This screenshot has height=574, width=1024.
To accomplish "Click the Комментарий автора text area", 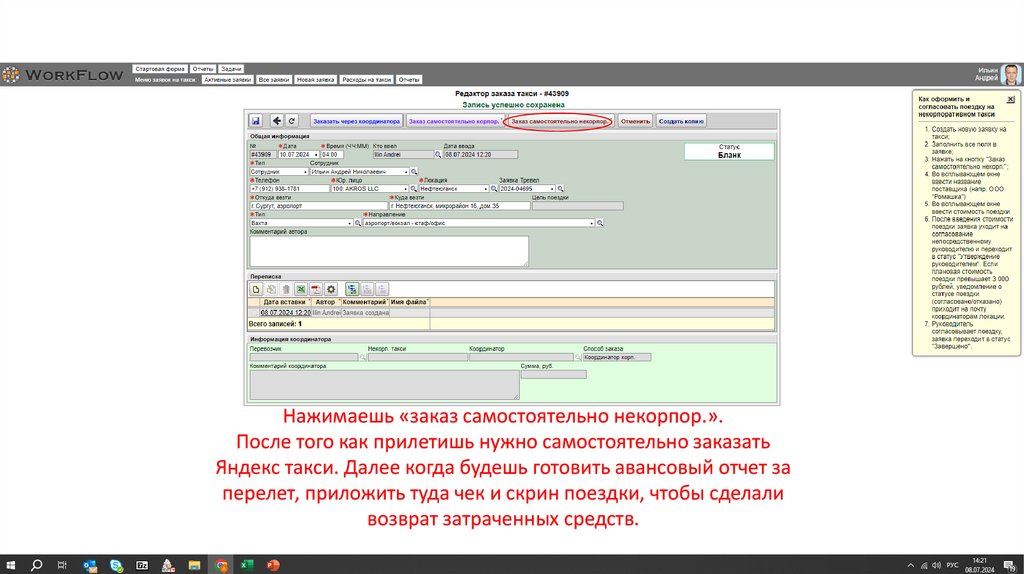I will point(389,251).
